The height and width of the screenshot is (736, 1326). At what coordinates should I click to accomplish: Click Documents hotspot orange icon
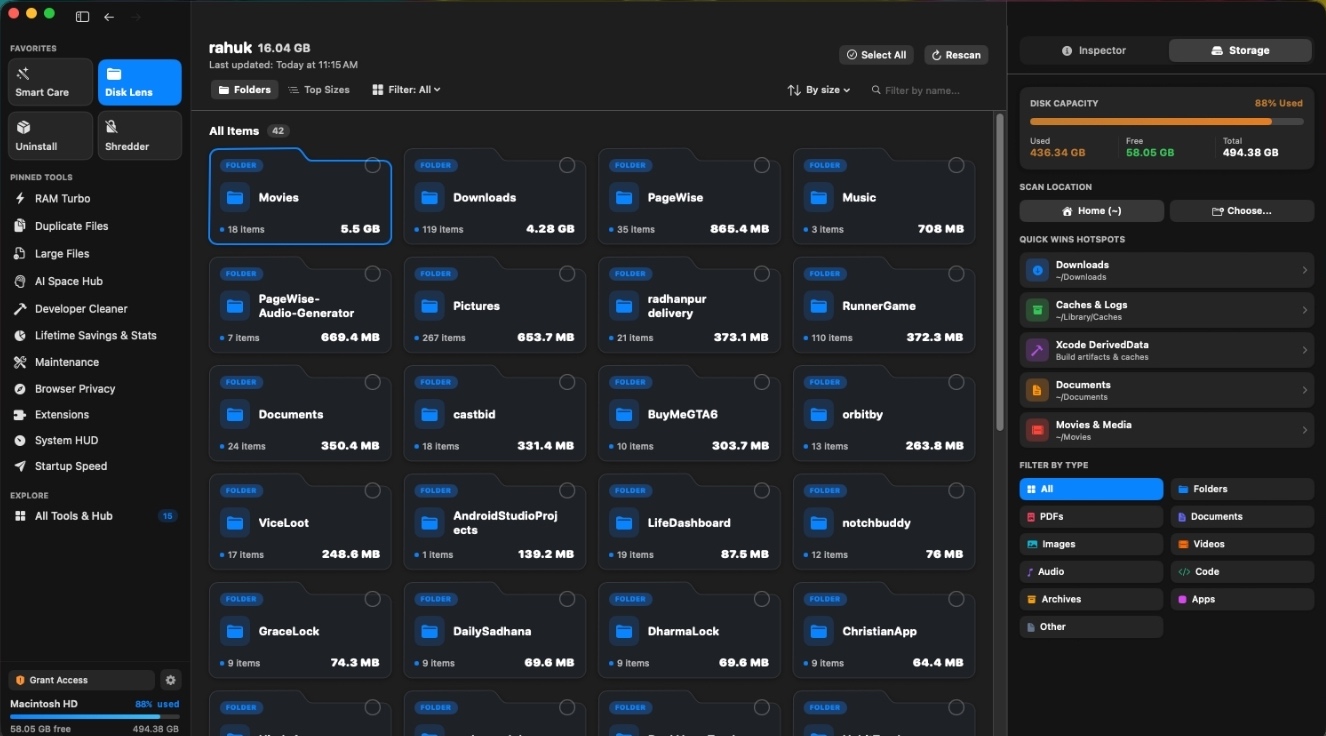pyautogui.click(x=1037, y=390)
